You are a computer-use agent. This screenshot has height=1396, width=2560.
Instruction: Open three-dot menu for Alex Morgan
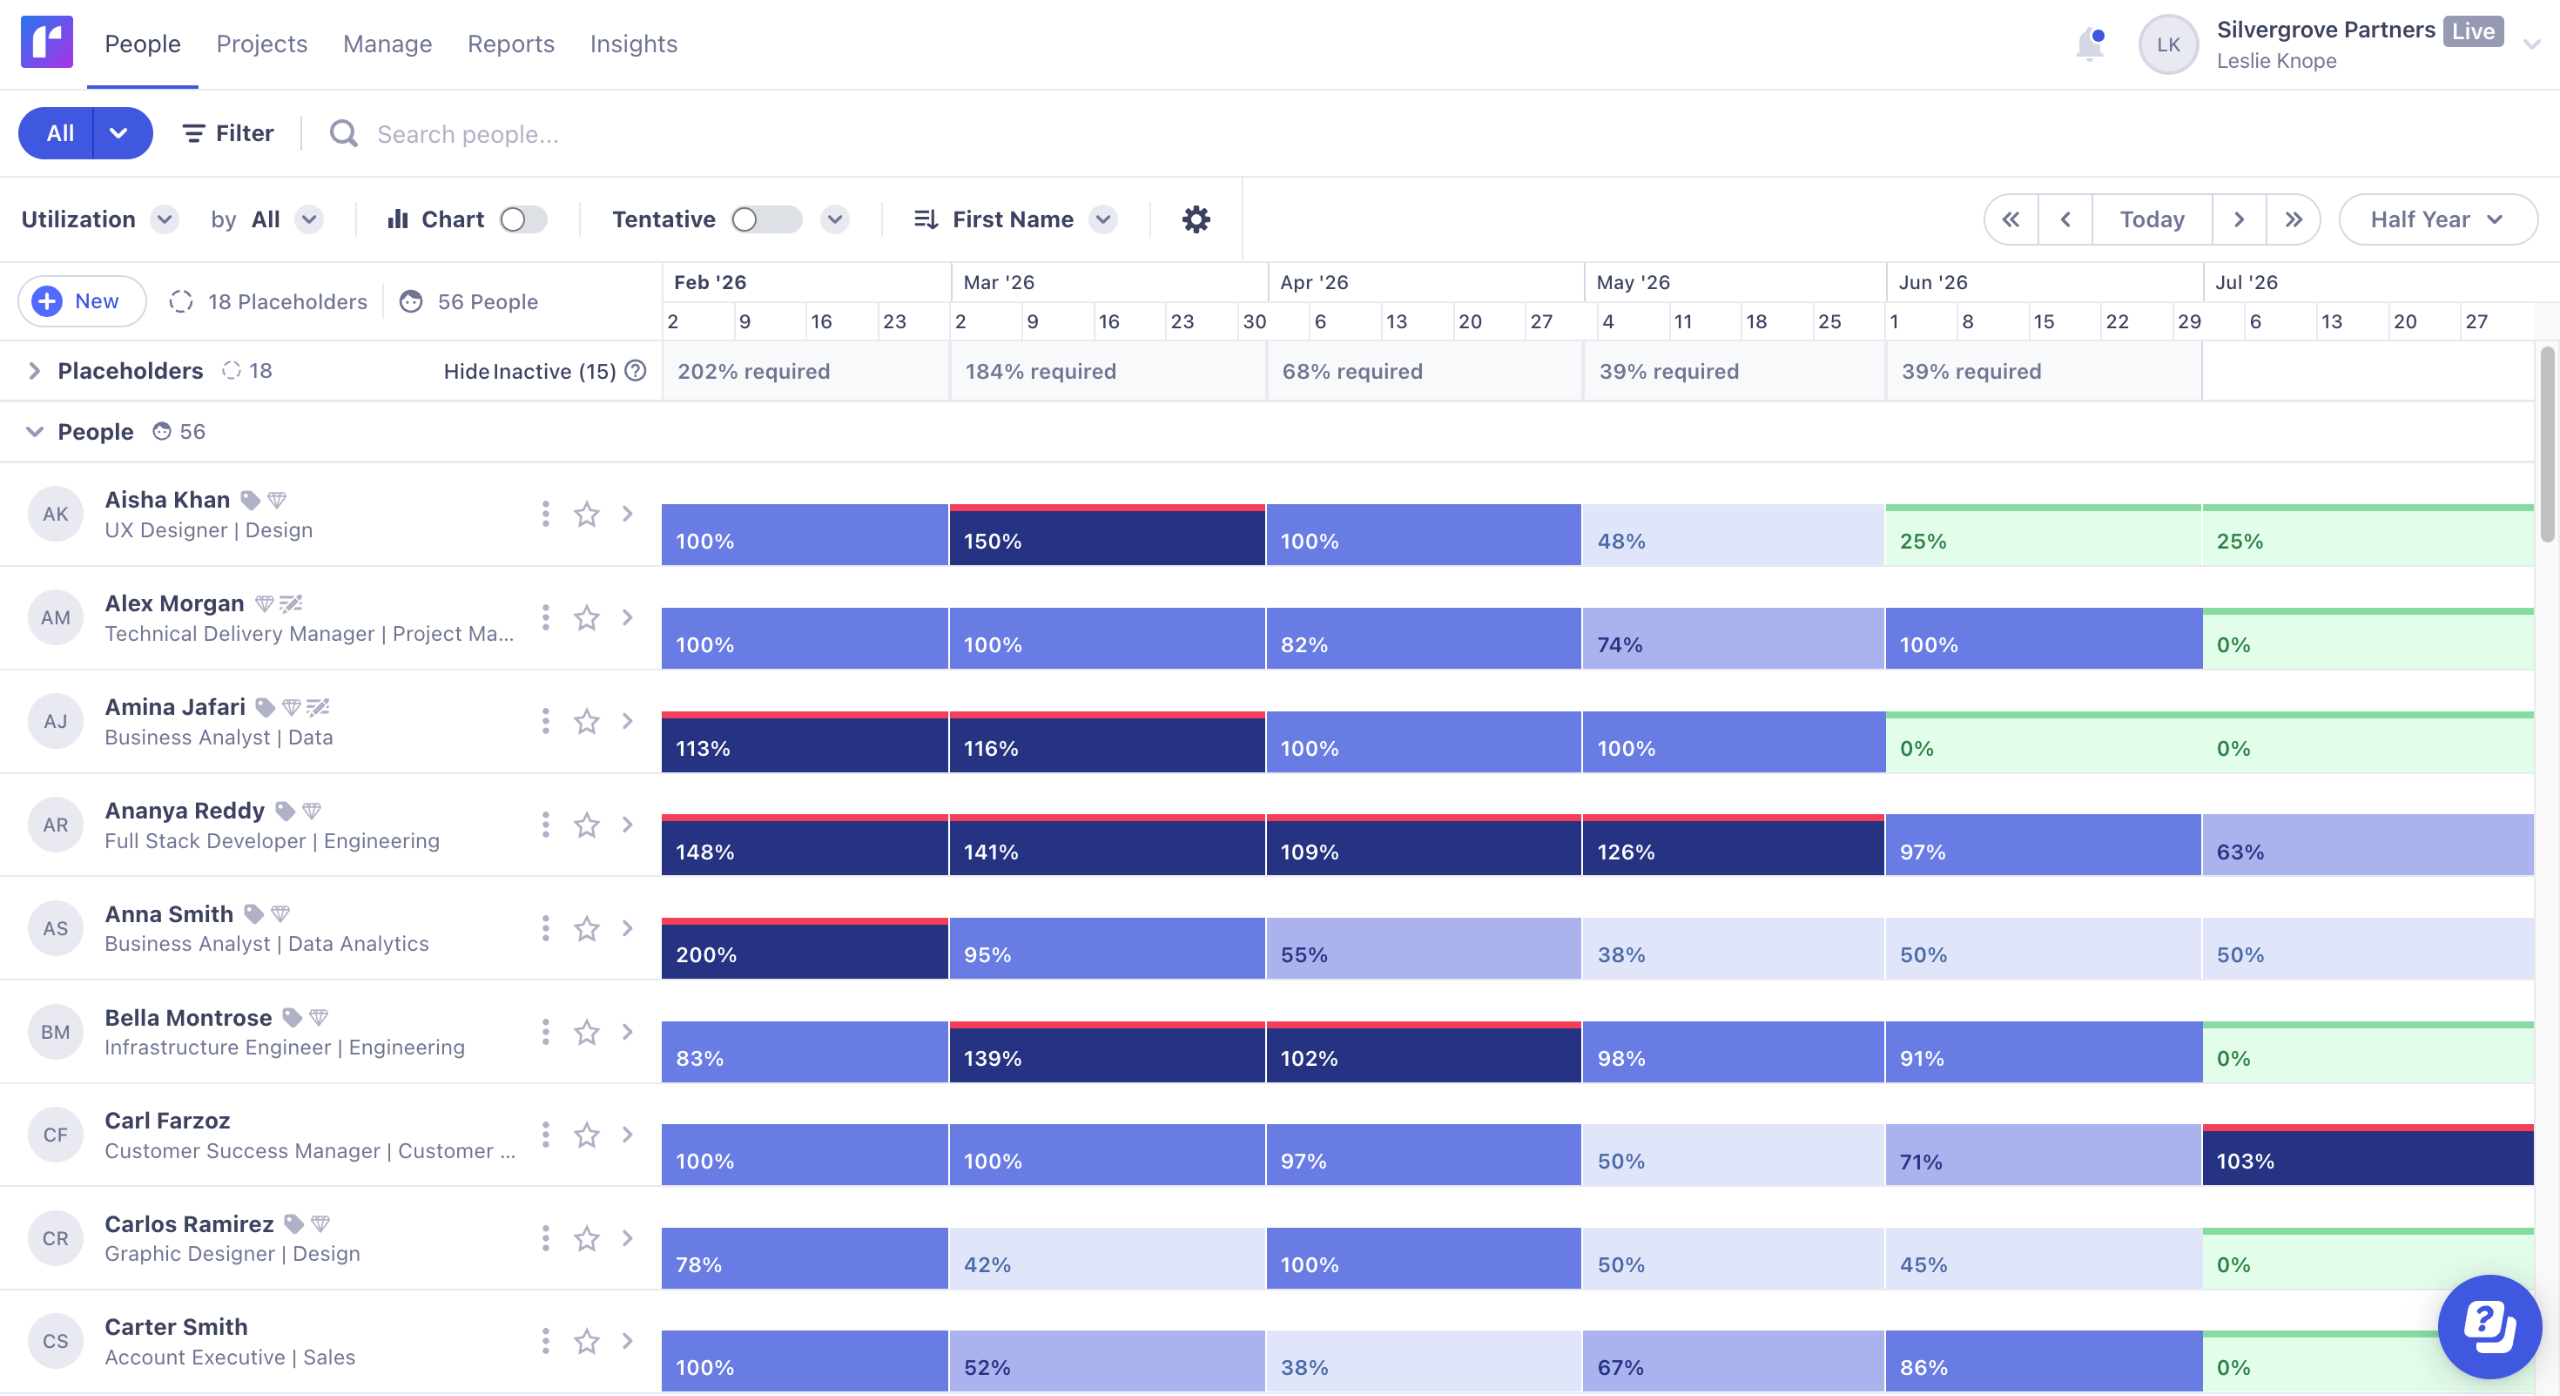click(545, 617)
